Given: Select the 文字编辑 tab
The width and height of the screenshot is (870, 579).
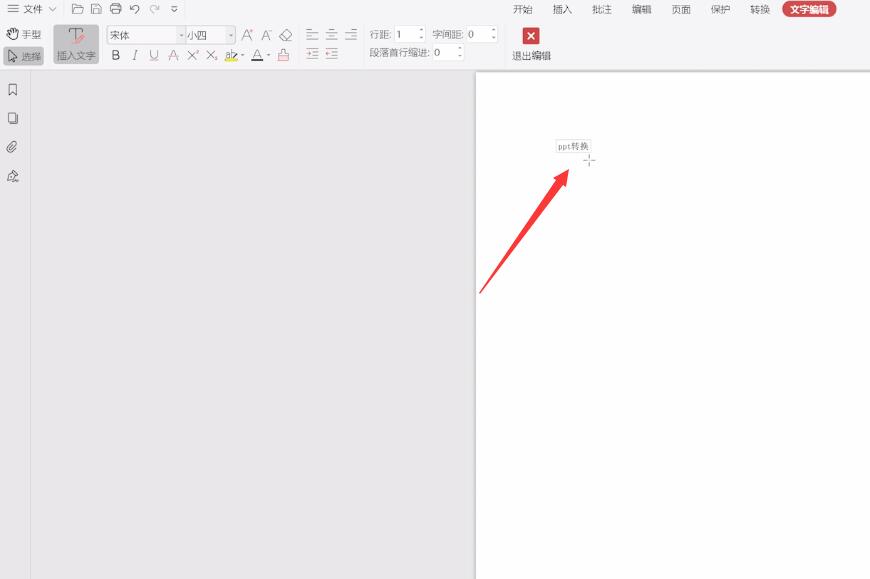Looking at the screenshot, I should 809,9.
